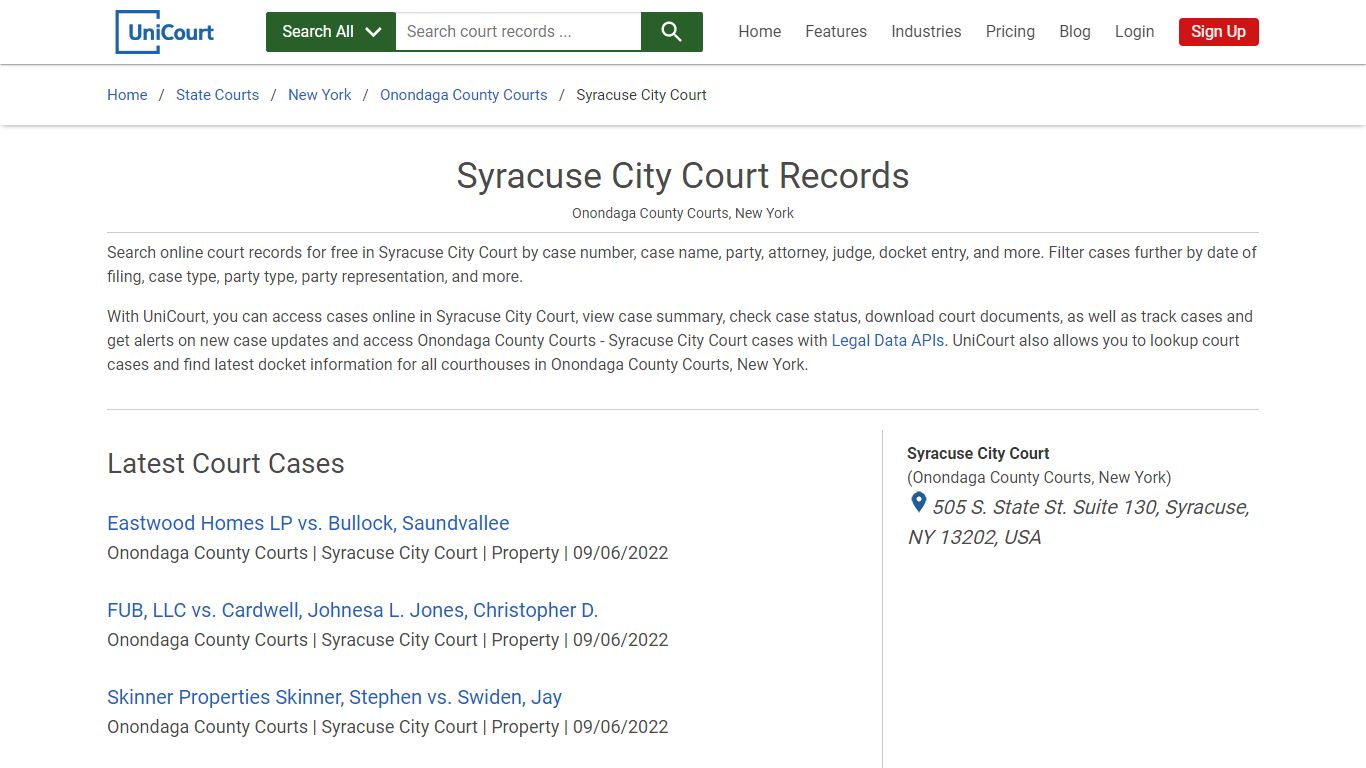Viewport: 1366px width, 768px height.
Task: Open the Legal Data APIs link
Action: [x=888, y=340]
